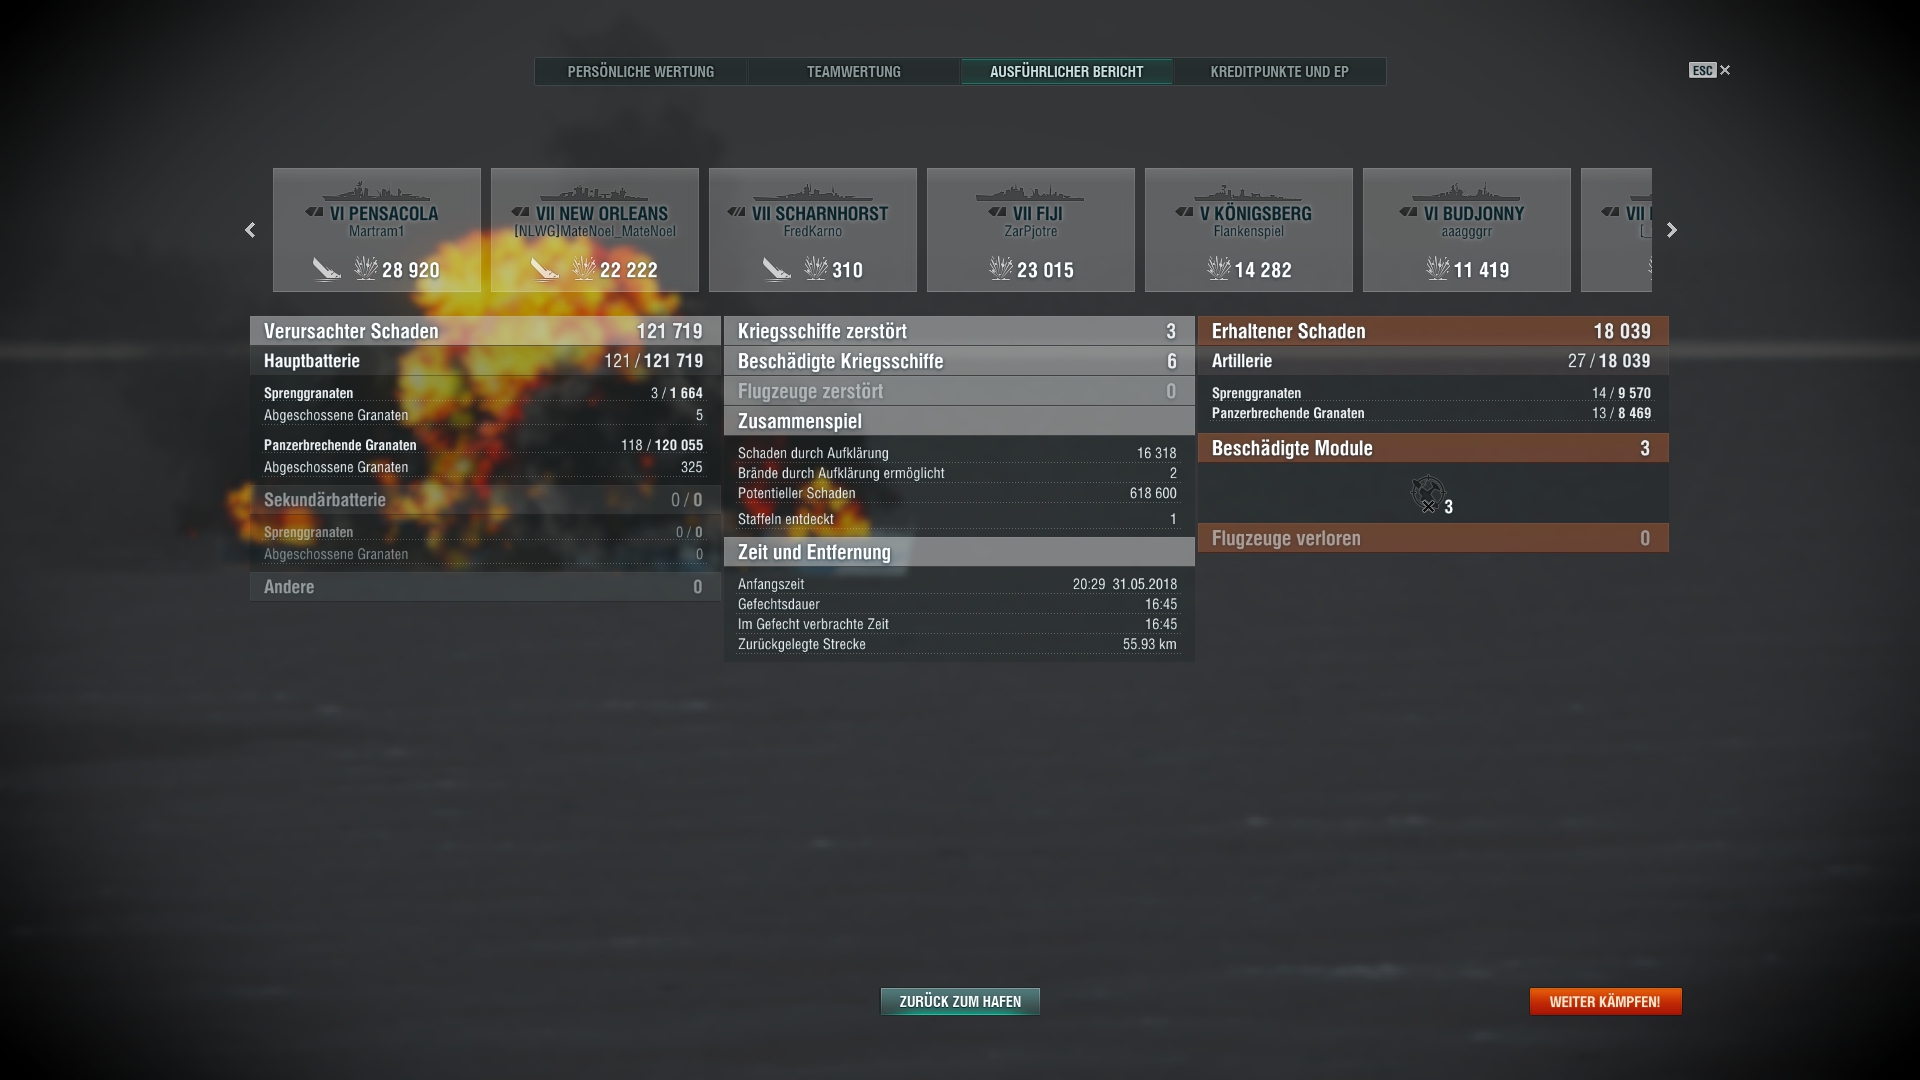The height and width of the screenshot is (1080, 1920).
Task: Show more ships with the right arrow
Action: (x=1672, y=230)
